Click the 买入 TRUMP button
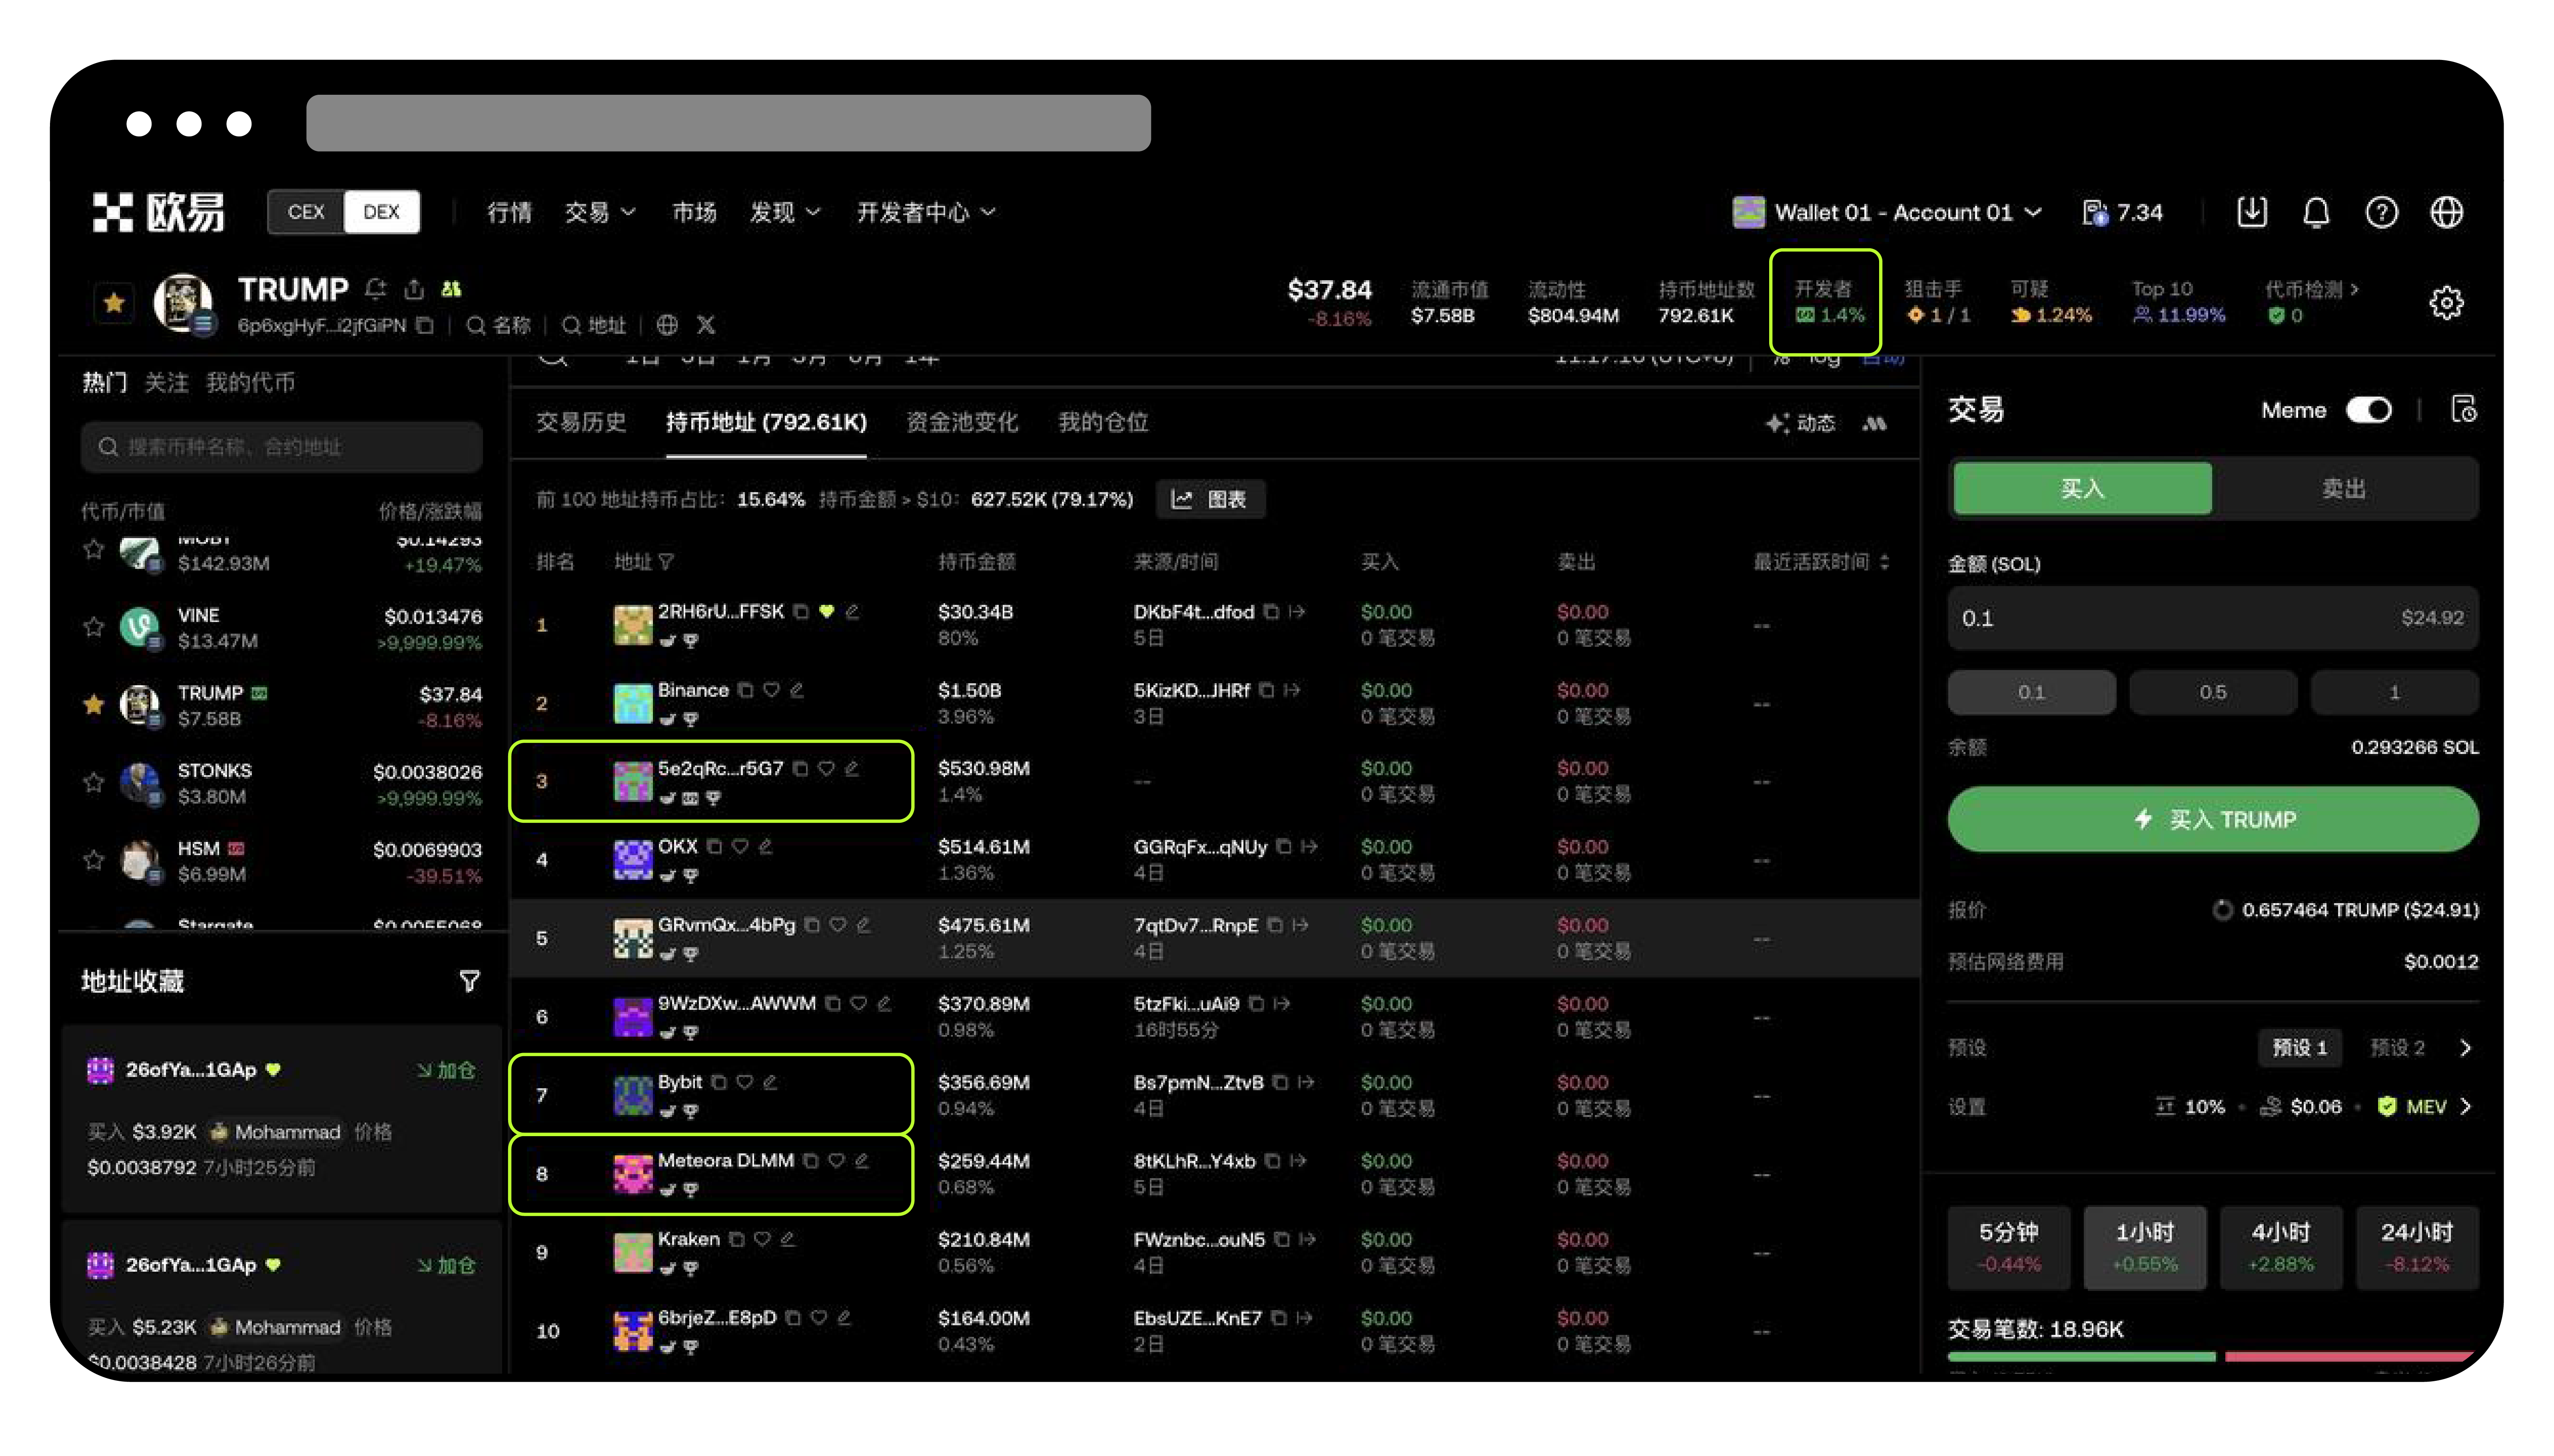 click(2212, 819)
